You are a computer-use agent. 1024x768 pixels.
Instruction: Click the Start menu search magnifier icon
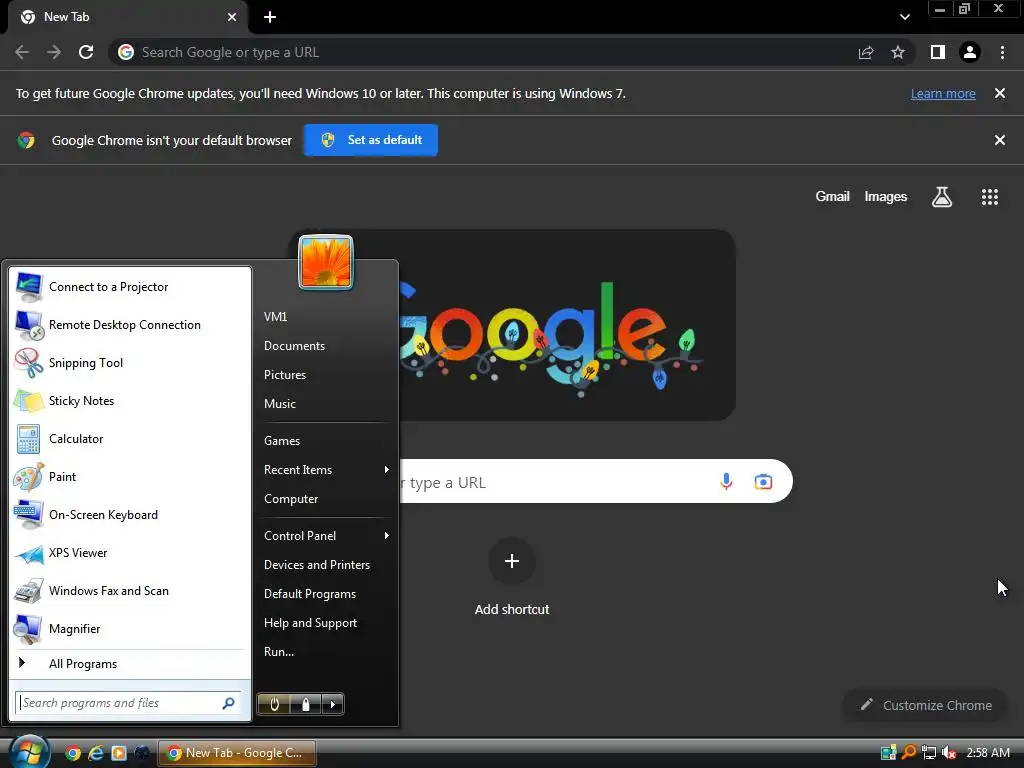[x=229, y=703]
